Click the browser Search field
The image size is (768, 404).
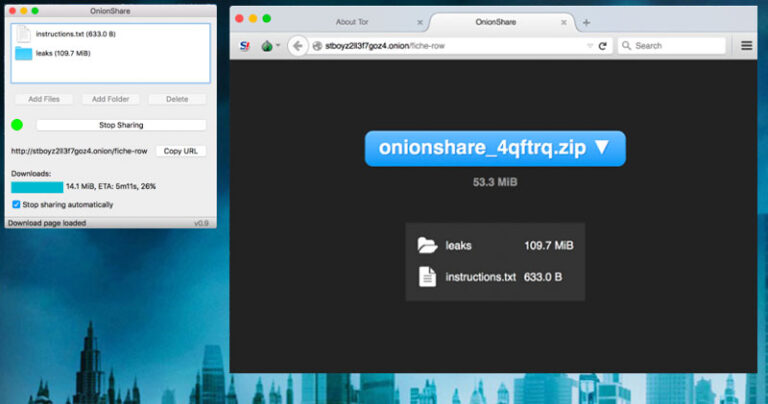pos(677,45)
